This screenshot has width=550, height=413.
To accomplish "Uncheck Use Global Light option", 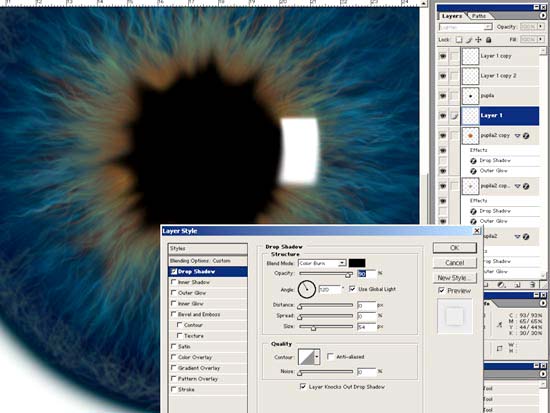I will click(x=352, y=288).
